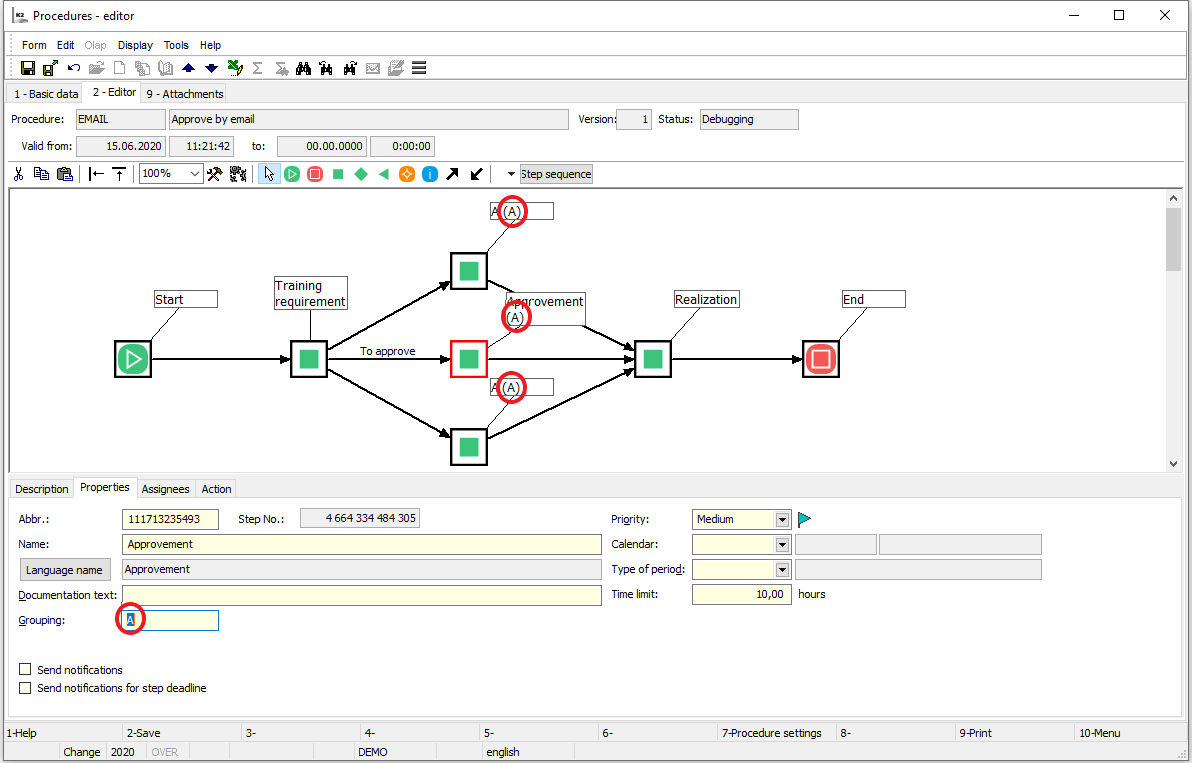Click the Paste clipboard icon

[x=65, y=174]
